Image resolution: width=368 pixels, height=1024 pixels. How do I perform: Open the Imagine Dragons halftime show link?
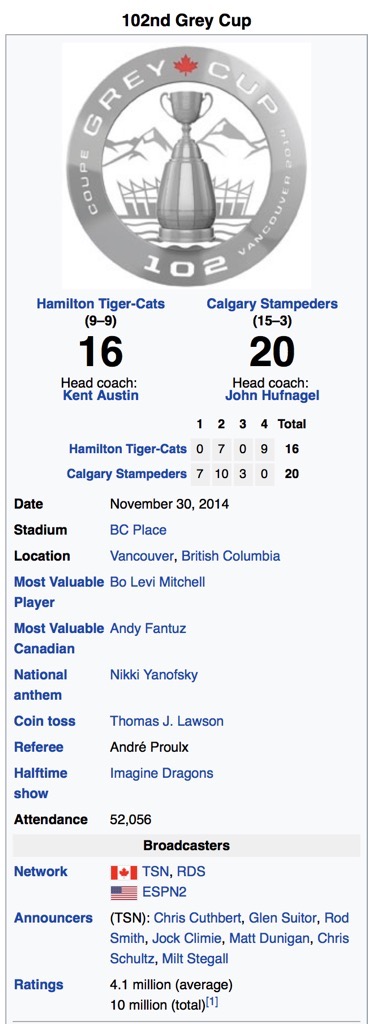coord(162,773)
